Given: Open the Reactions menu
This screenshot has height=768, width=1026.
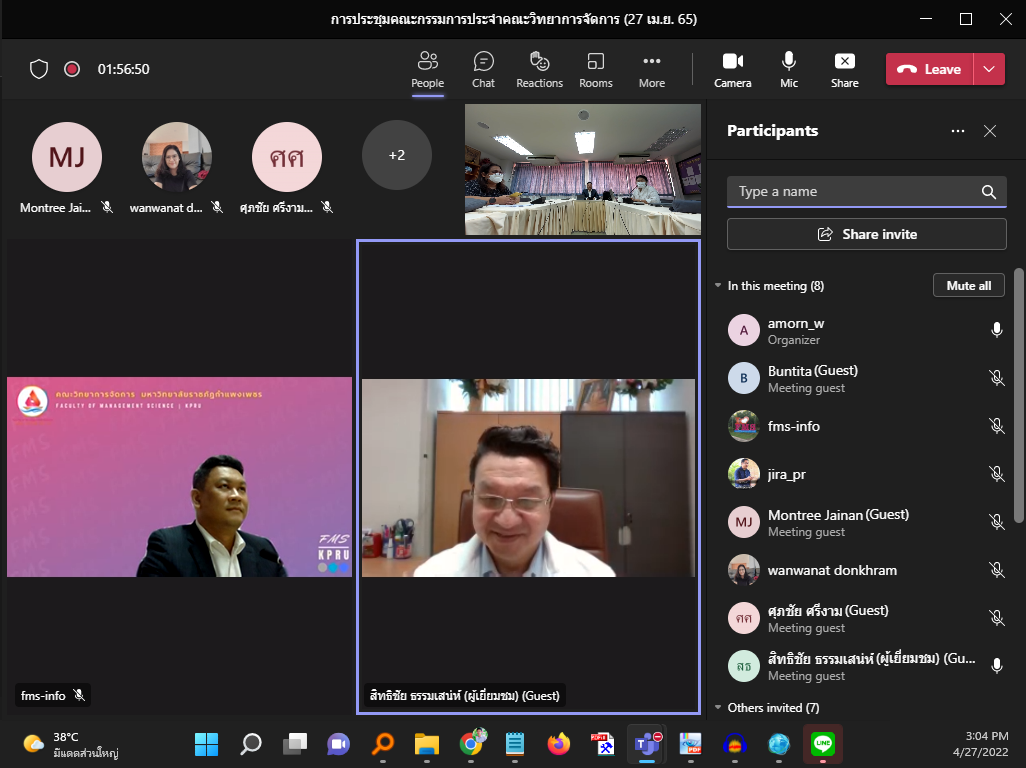Looking at the screenshot, I should 539,69.
